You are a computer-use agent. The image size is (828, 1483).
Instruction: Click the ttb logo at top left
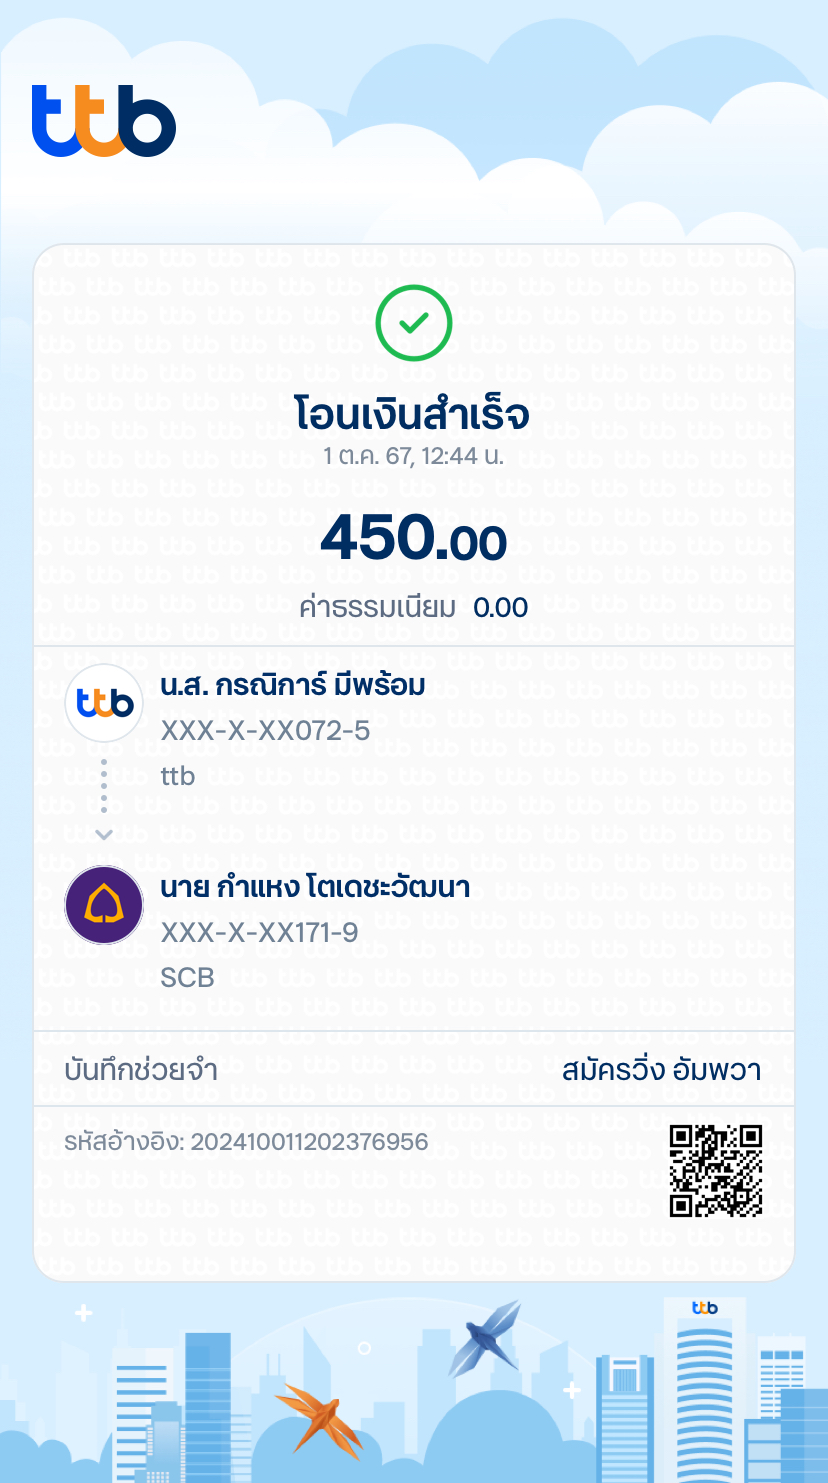[104, 121]
